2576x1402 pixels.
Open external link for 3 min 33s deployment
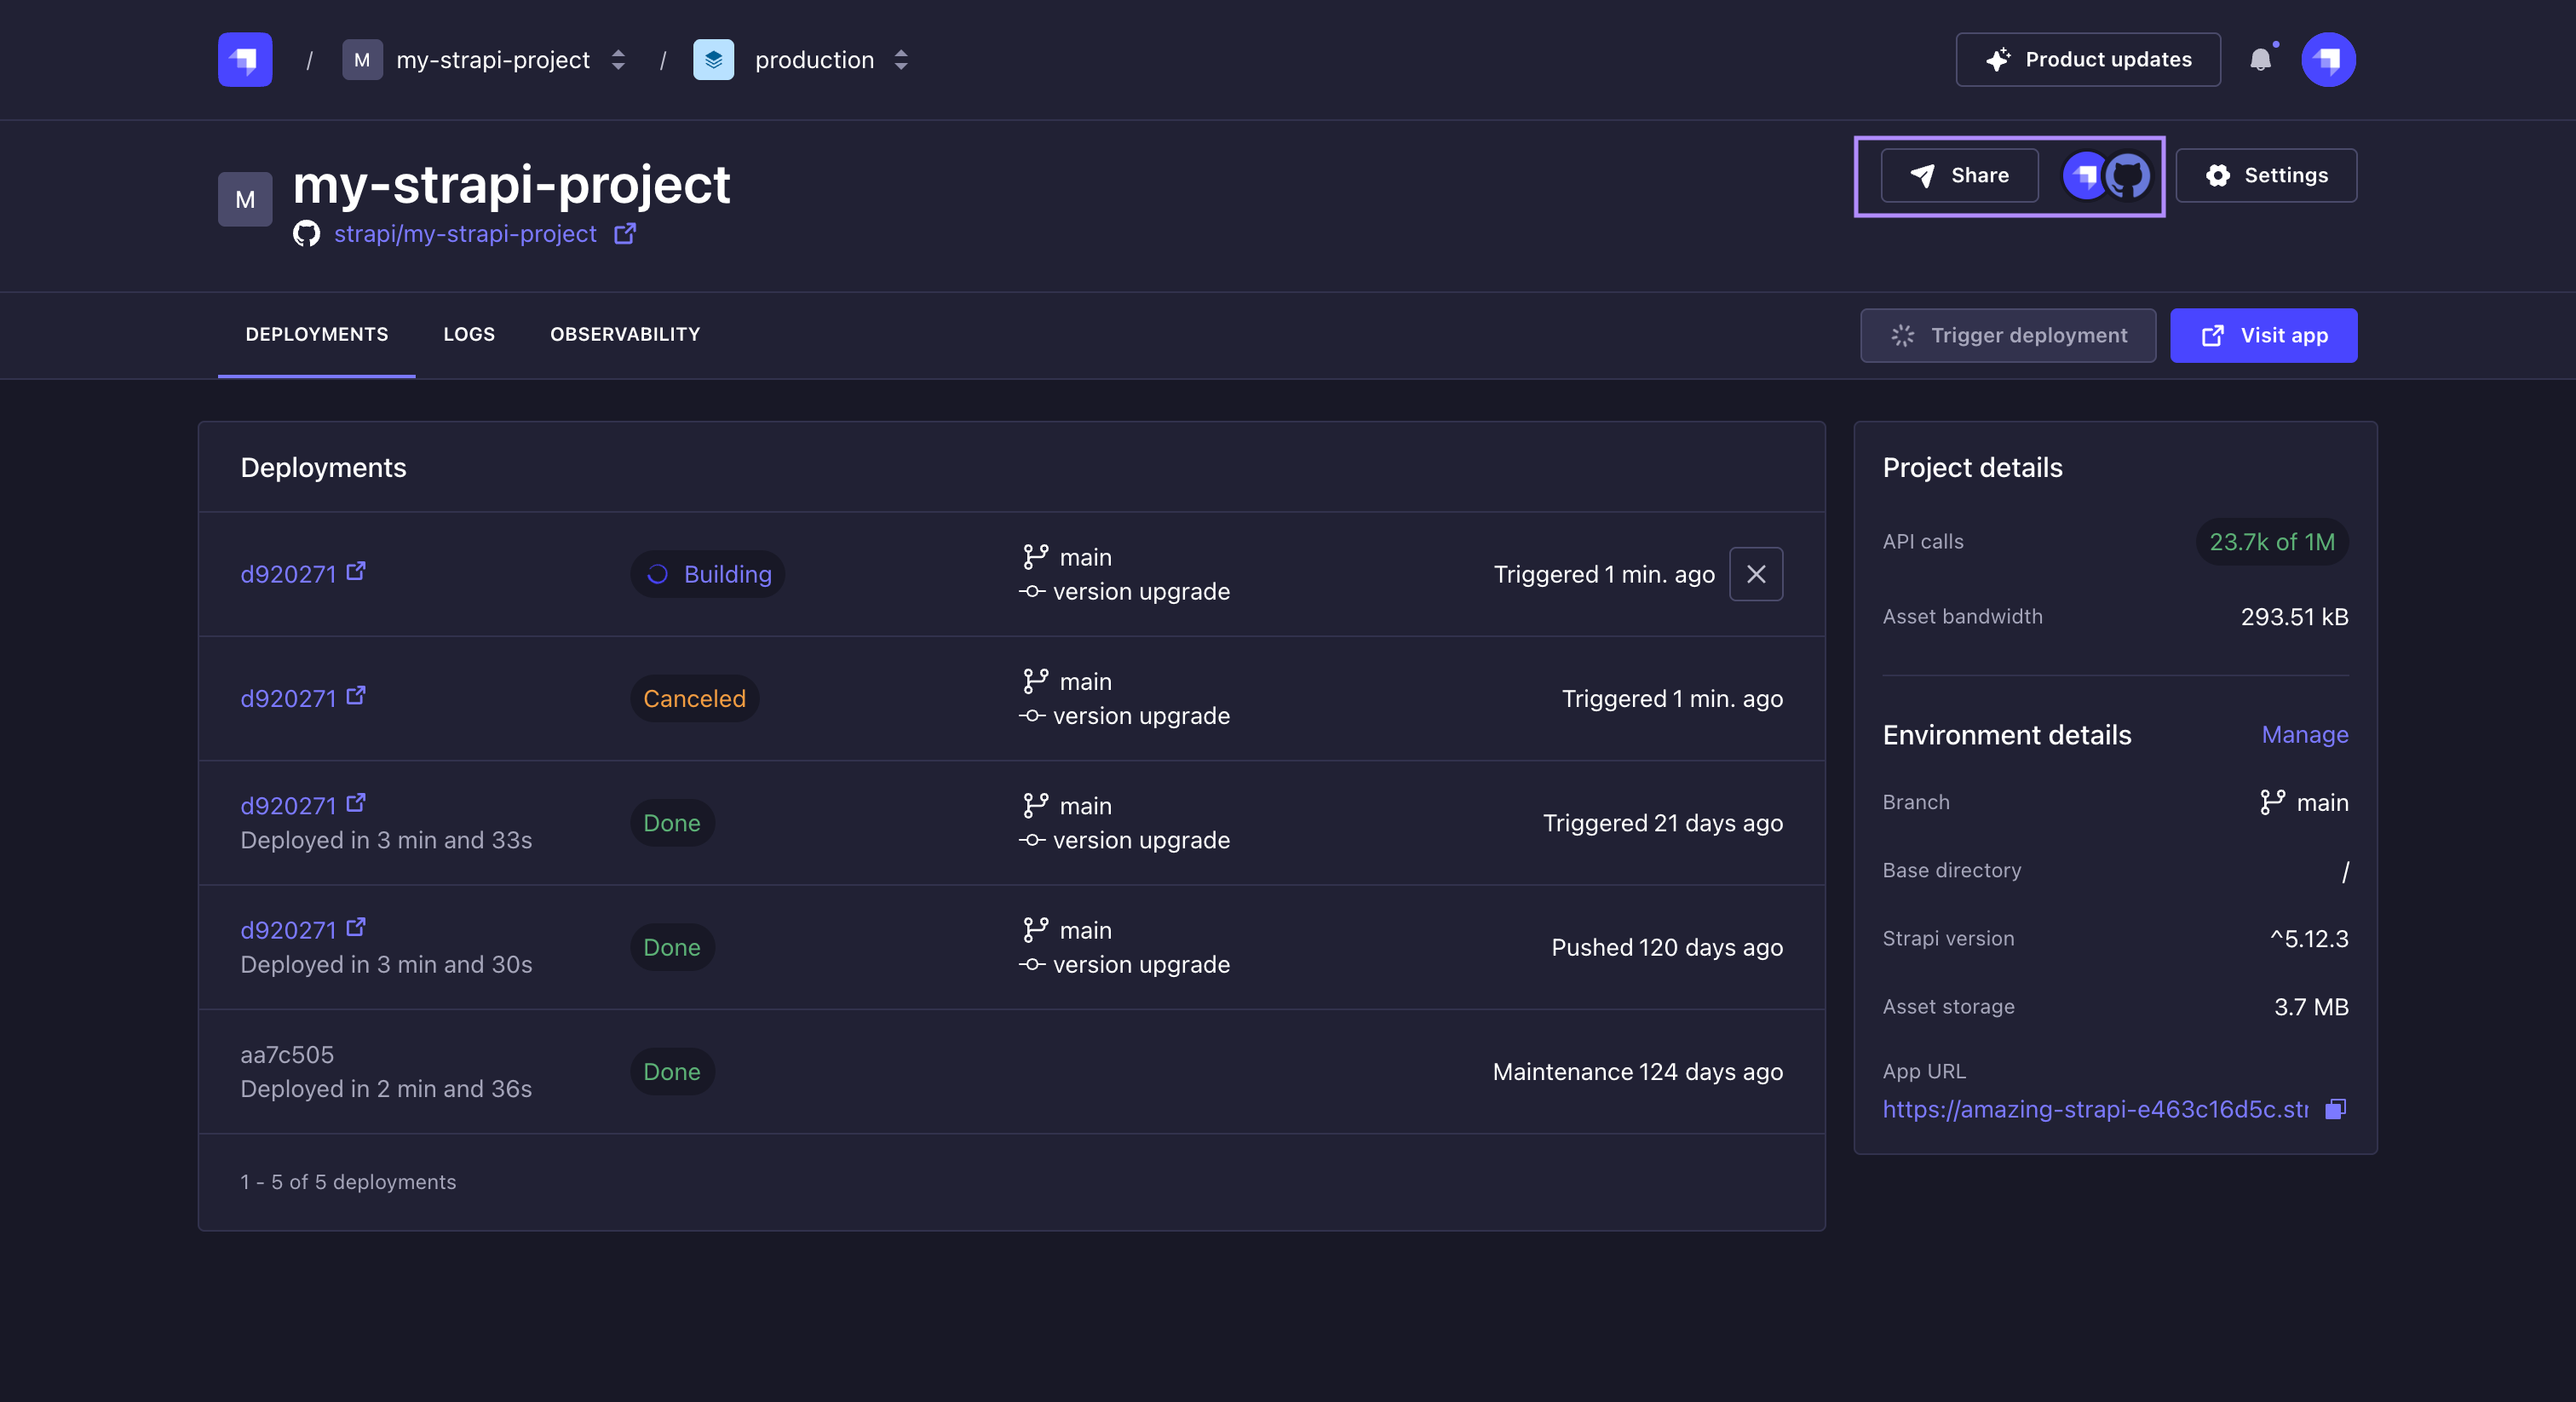tap(356, 803)
